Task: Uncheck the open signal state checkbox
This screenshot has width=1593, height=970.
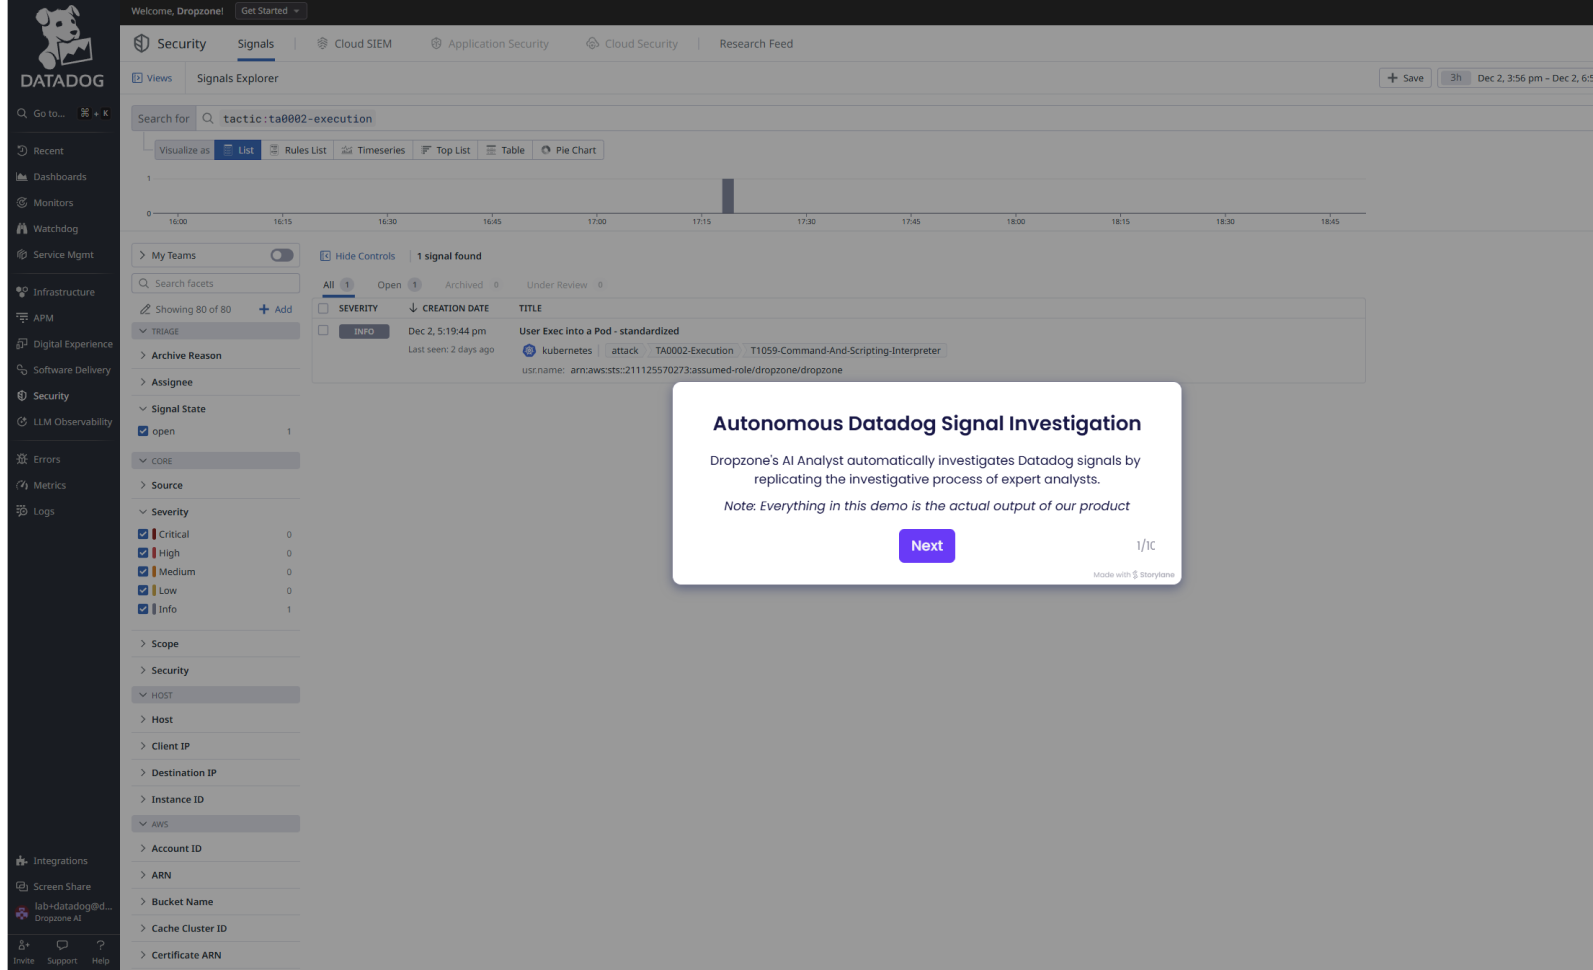Action: 143,431
